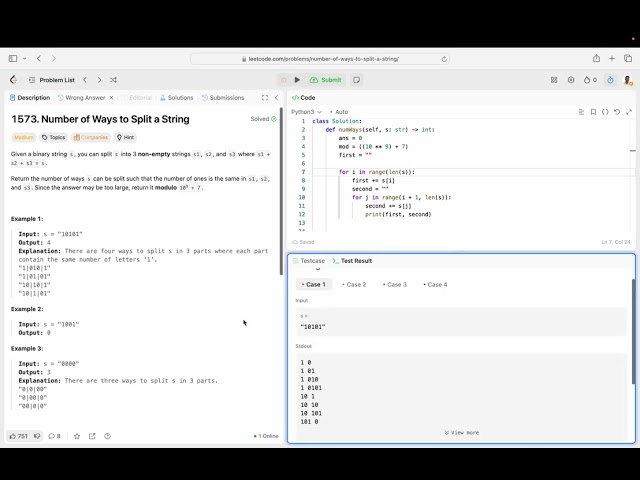Open the Python3 language dropdown
This screenshot has height=480, width=640.
point(306,112)
